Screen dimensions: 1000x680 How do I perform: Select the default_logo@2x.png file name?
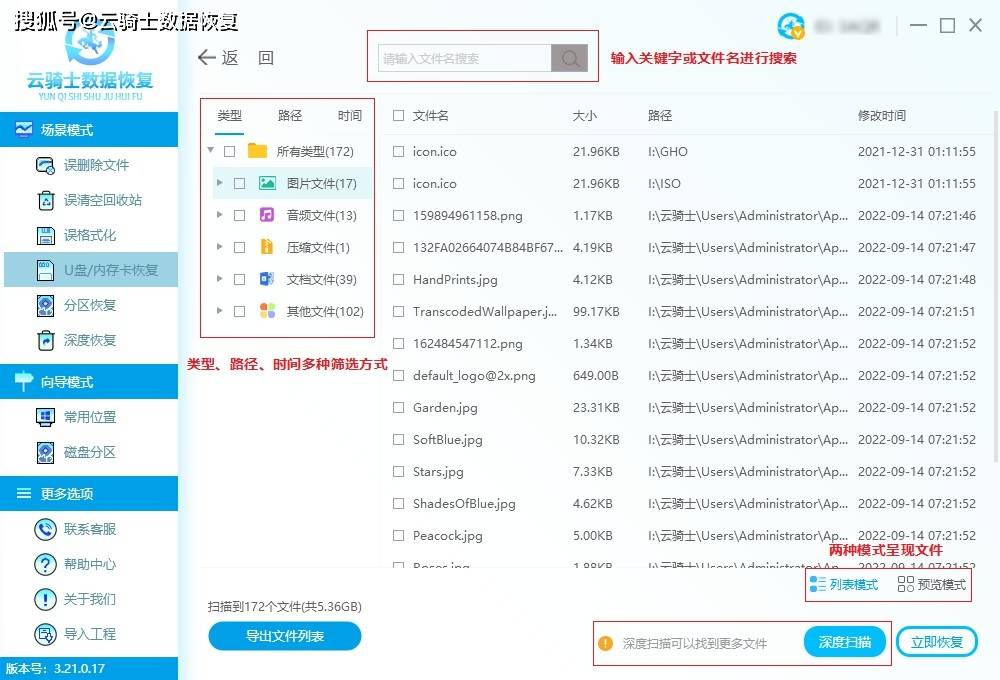(x=474, y=376)
